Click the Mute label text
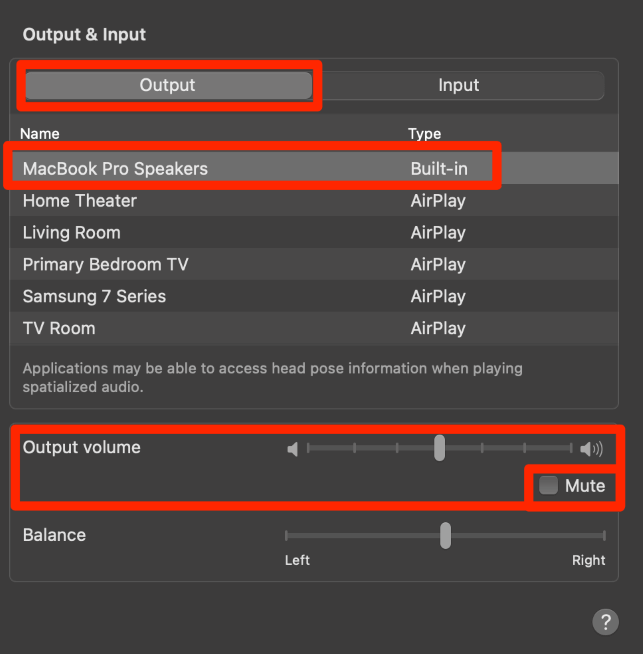This screenshot has width=643, height=654. coord(585,486)
